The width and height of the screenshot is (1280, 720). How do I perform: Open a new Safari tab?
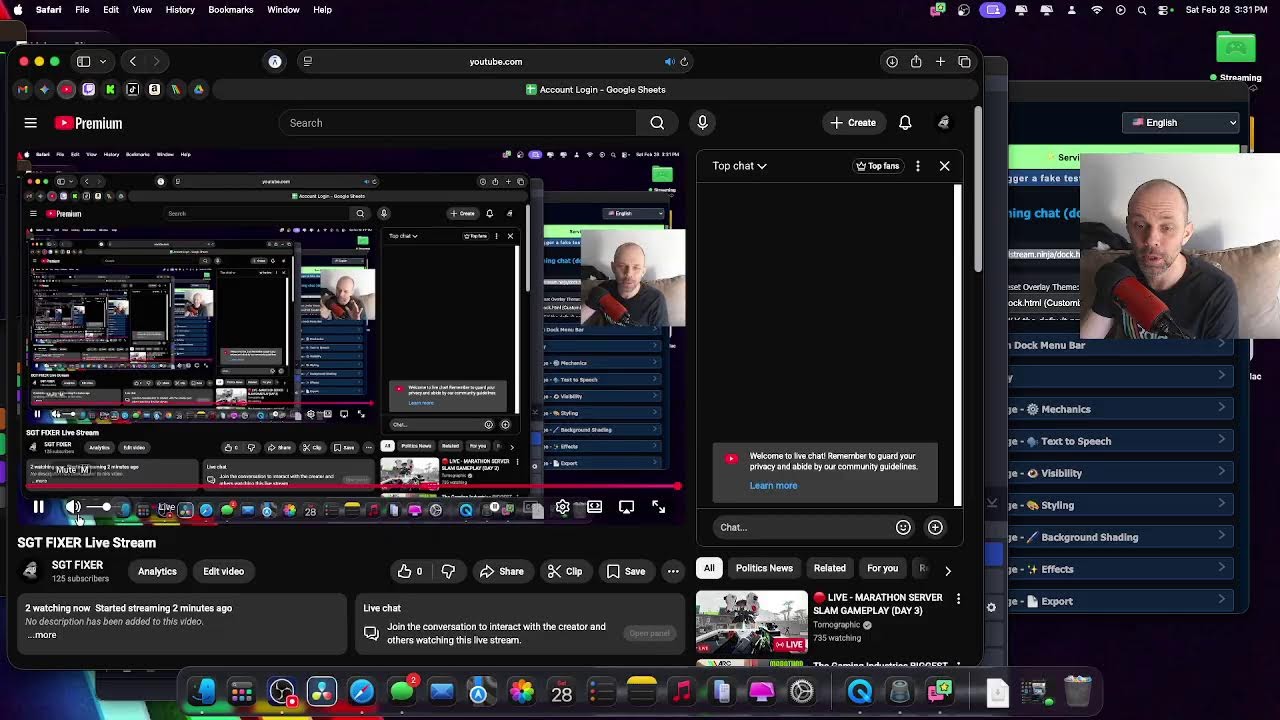[x=940, y=62]
